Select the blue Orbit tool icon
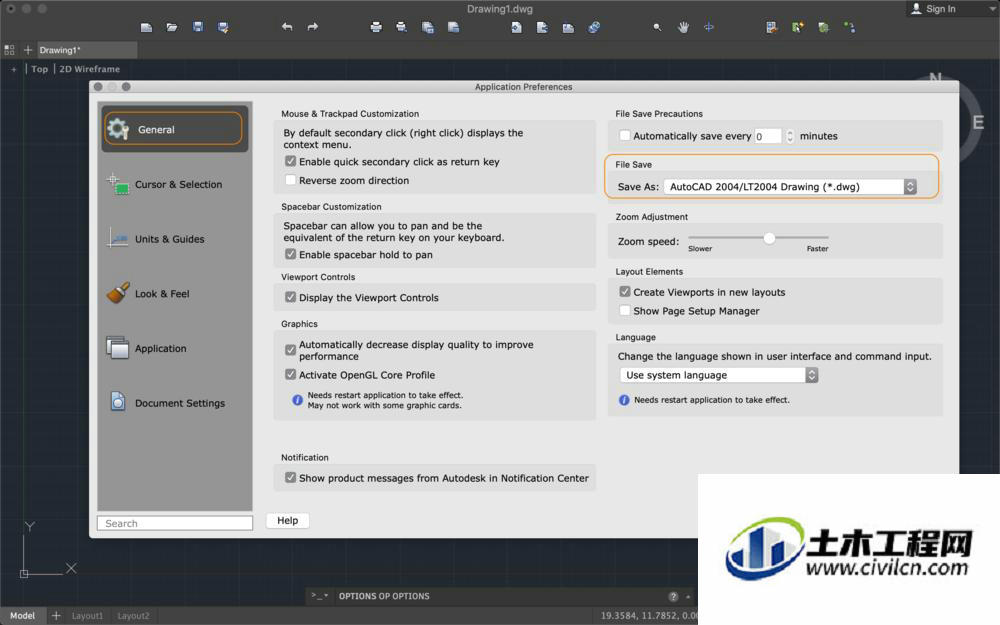1000x625 pixels. (x=709, y=27)
